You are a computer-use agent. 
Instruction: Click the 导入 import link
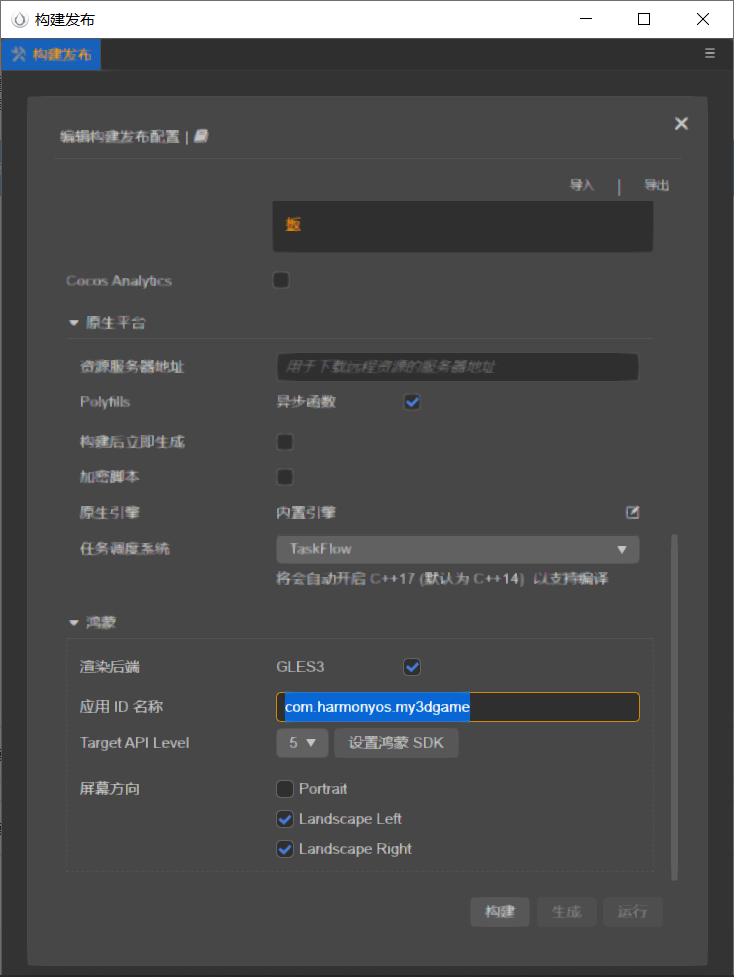(581, 185)
